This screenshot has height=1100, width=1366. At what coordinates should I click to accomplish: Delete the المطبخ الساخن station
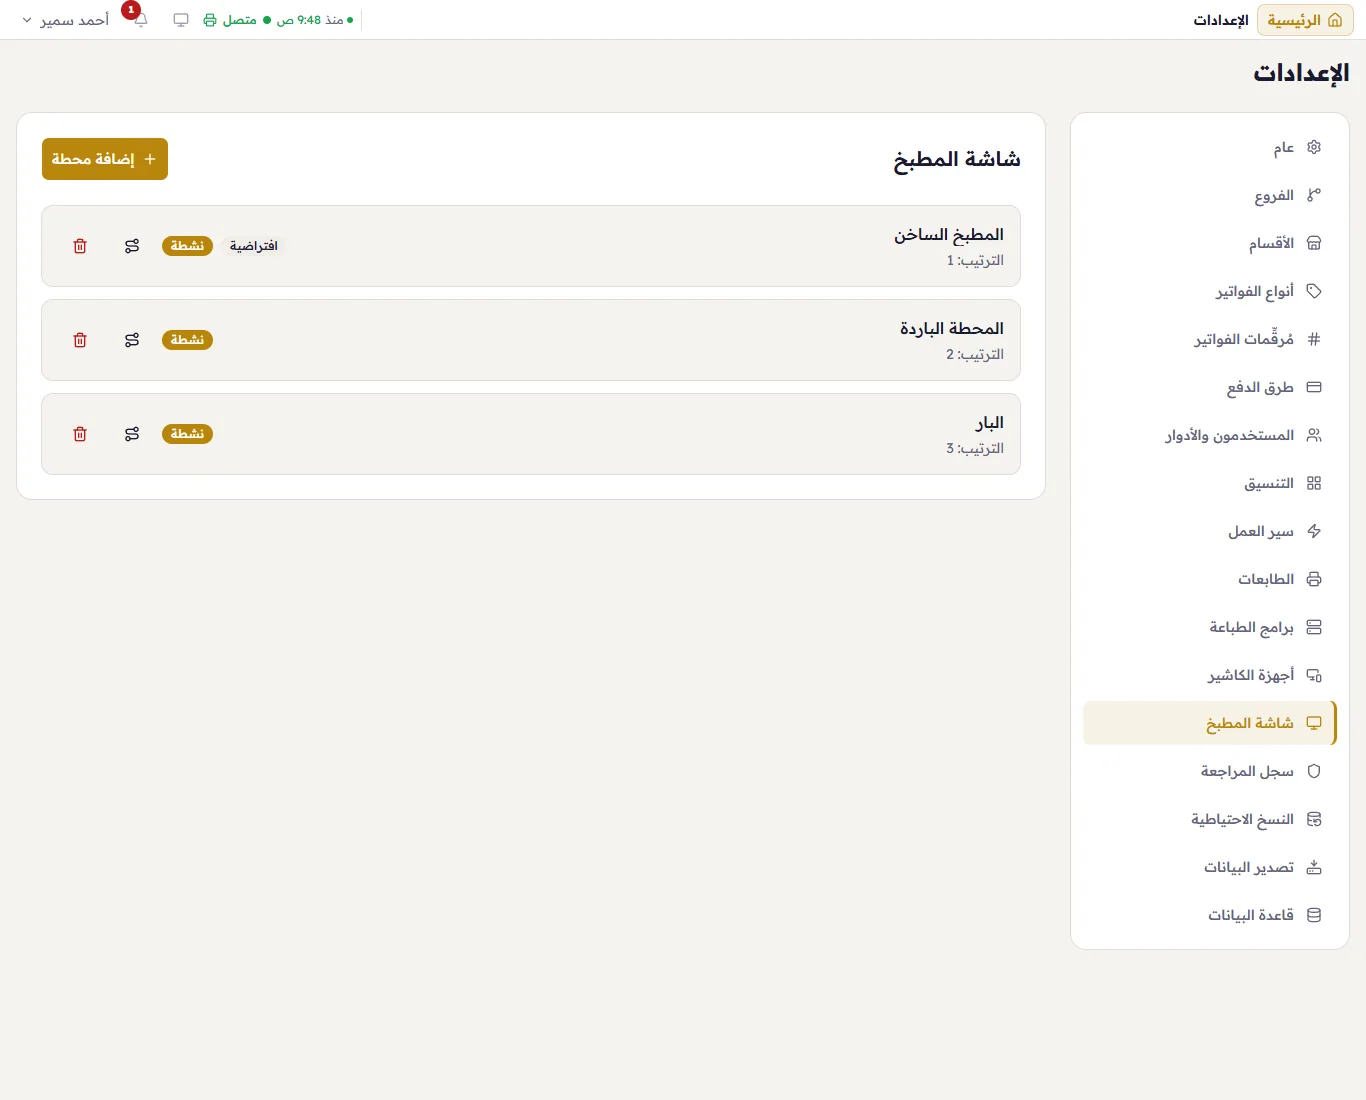coord(80,246)
